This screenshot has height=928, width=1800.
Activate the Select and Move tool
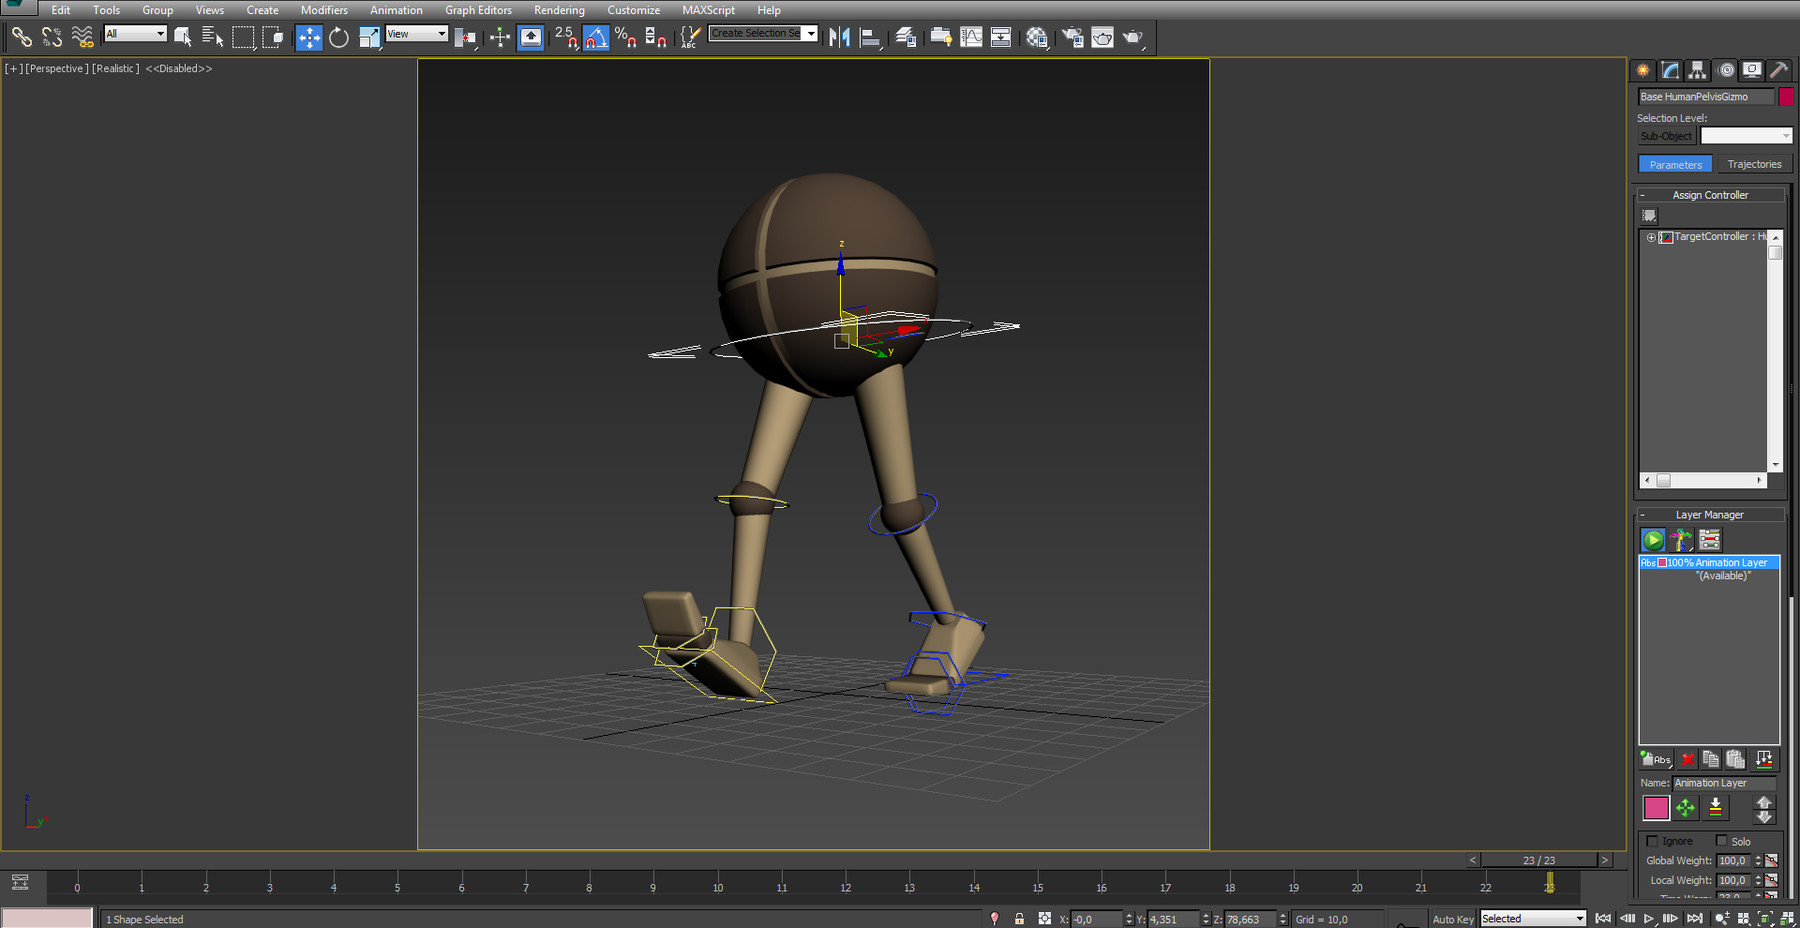[308, 37]
